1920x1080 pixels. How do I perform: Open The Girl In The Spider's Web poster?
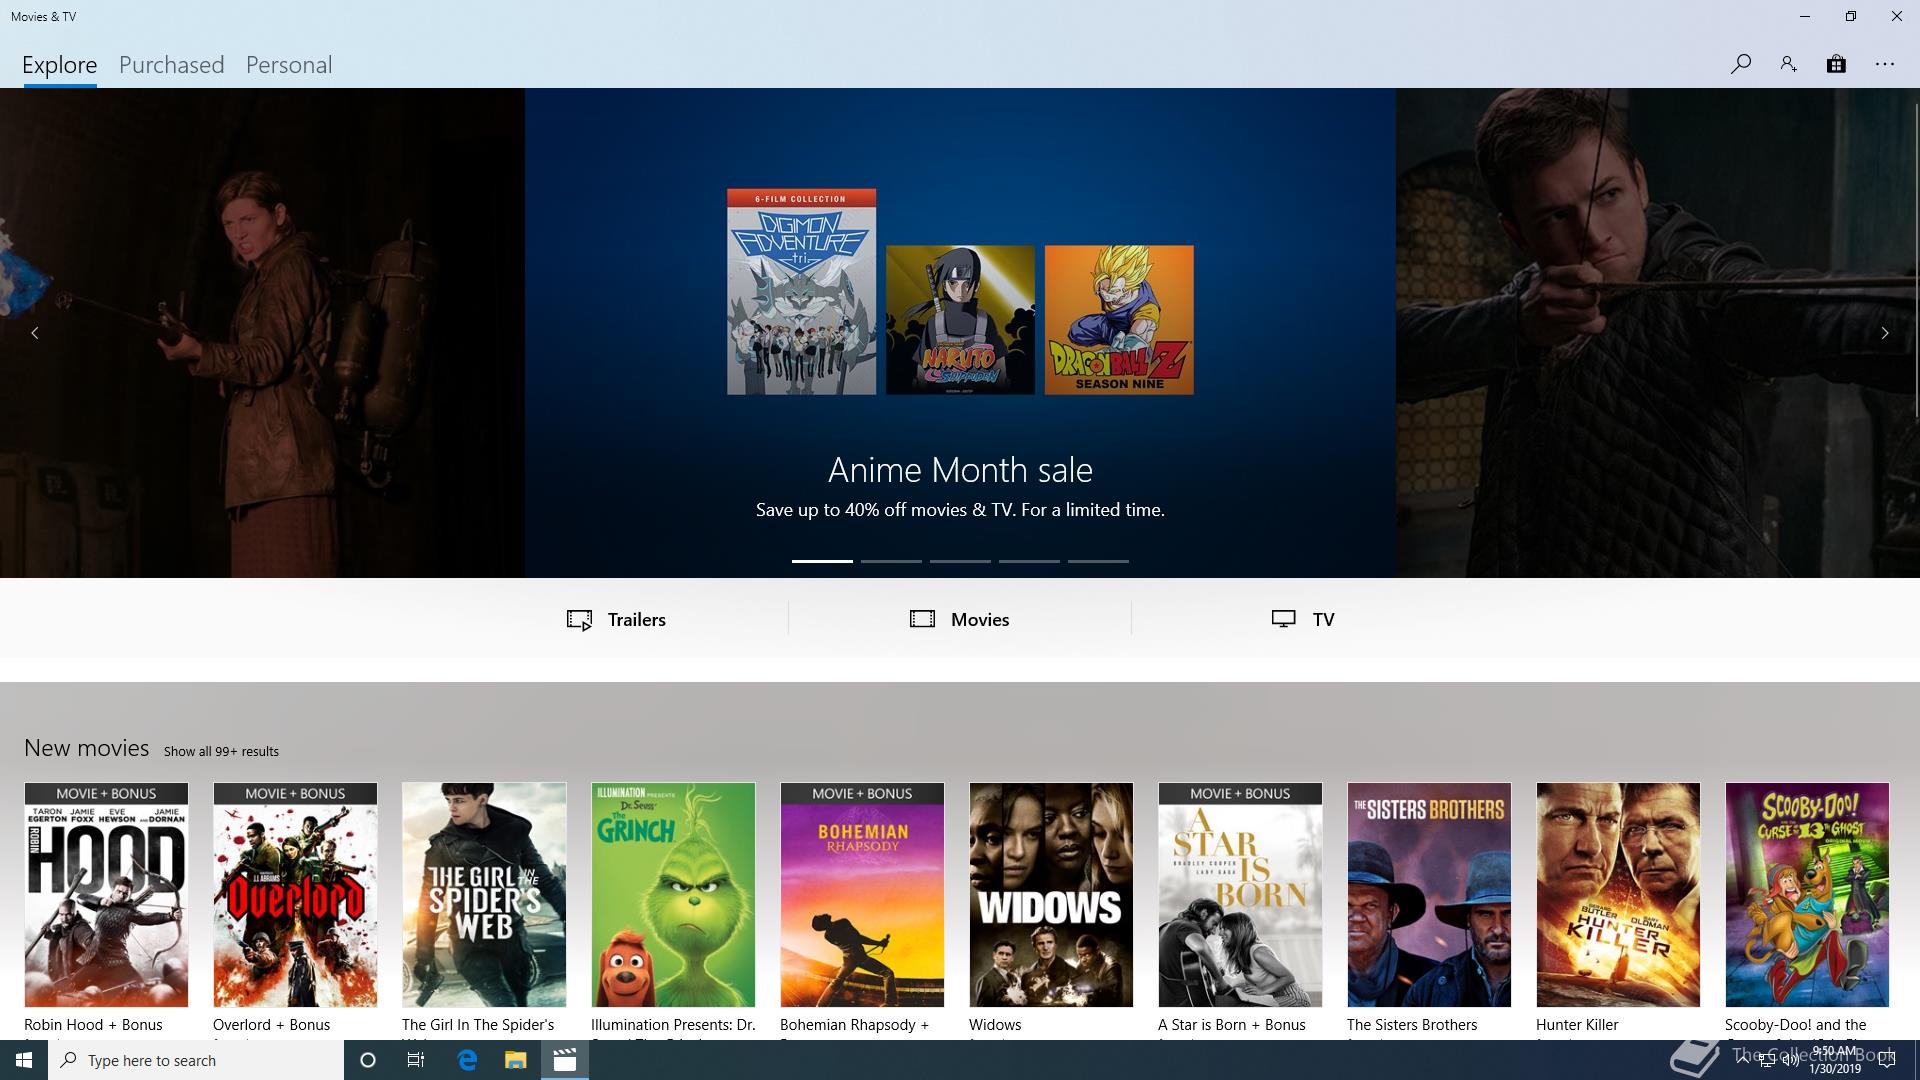point(484,895)
